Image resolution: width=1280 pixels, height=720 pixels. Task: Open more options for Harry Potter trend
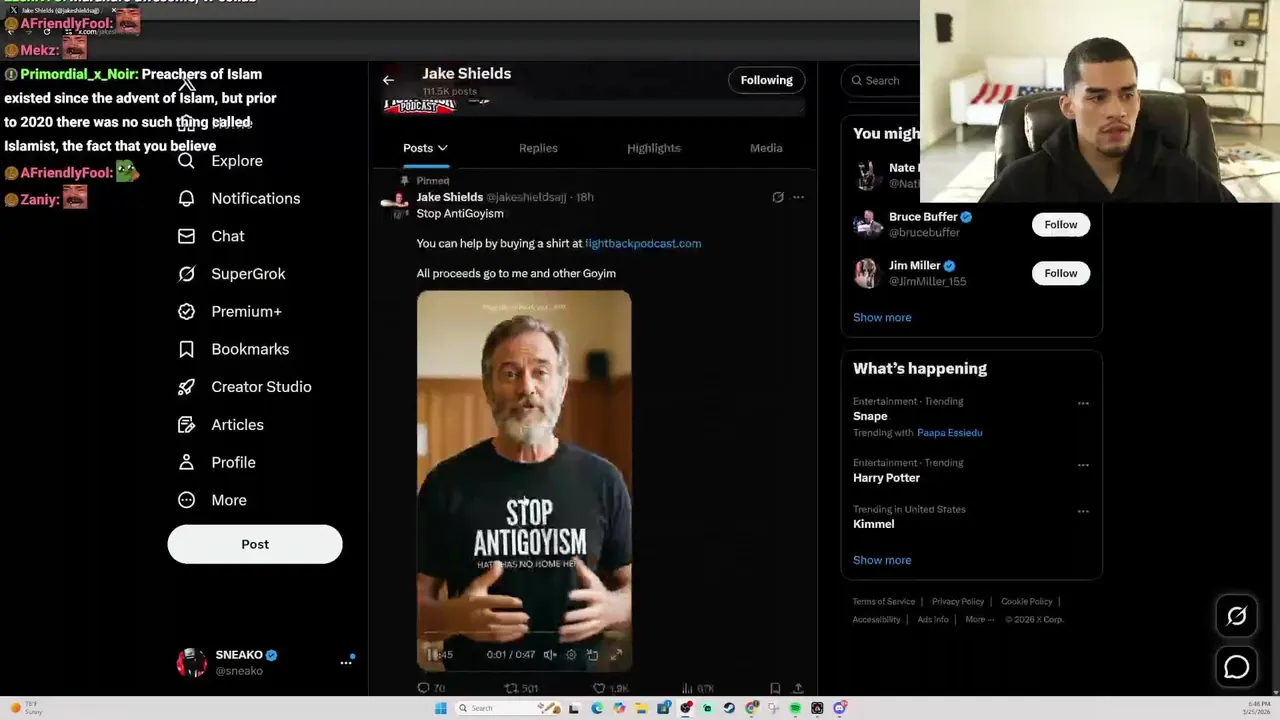[1083, 465]
